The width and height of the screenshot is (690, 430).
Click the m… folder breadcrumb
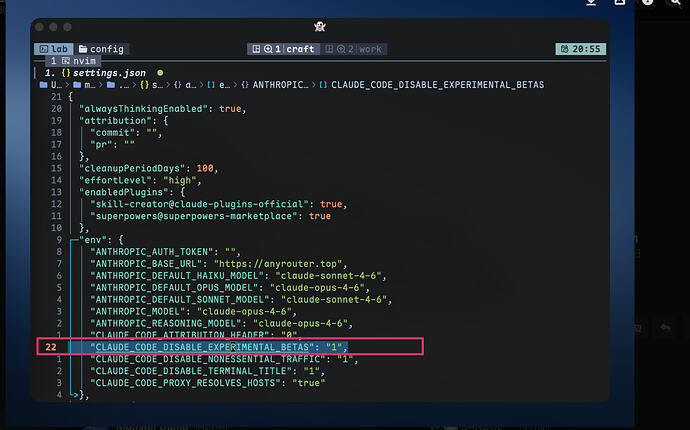click(84, 85)
